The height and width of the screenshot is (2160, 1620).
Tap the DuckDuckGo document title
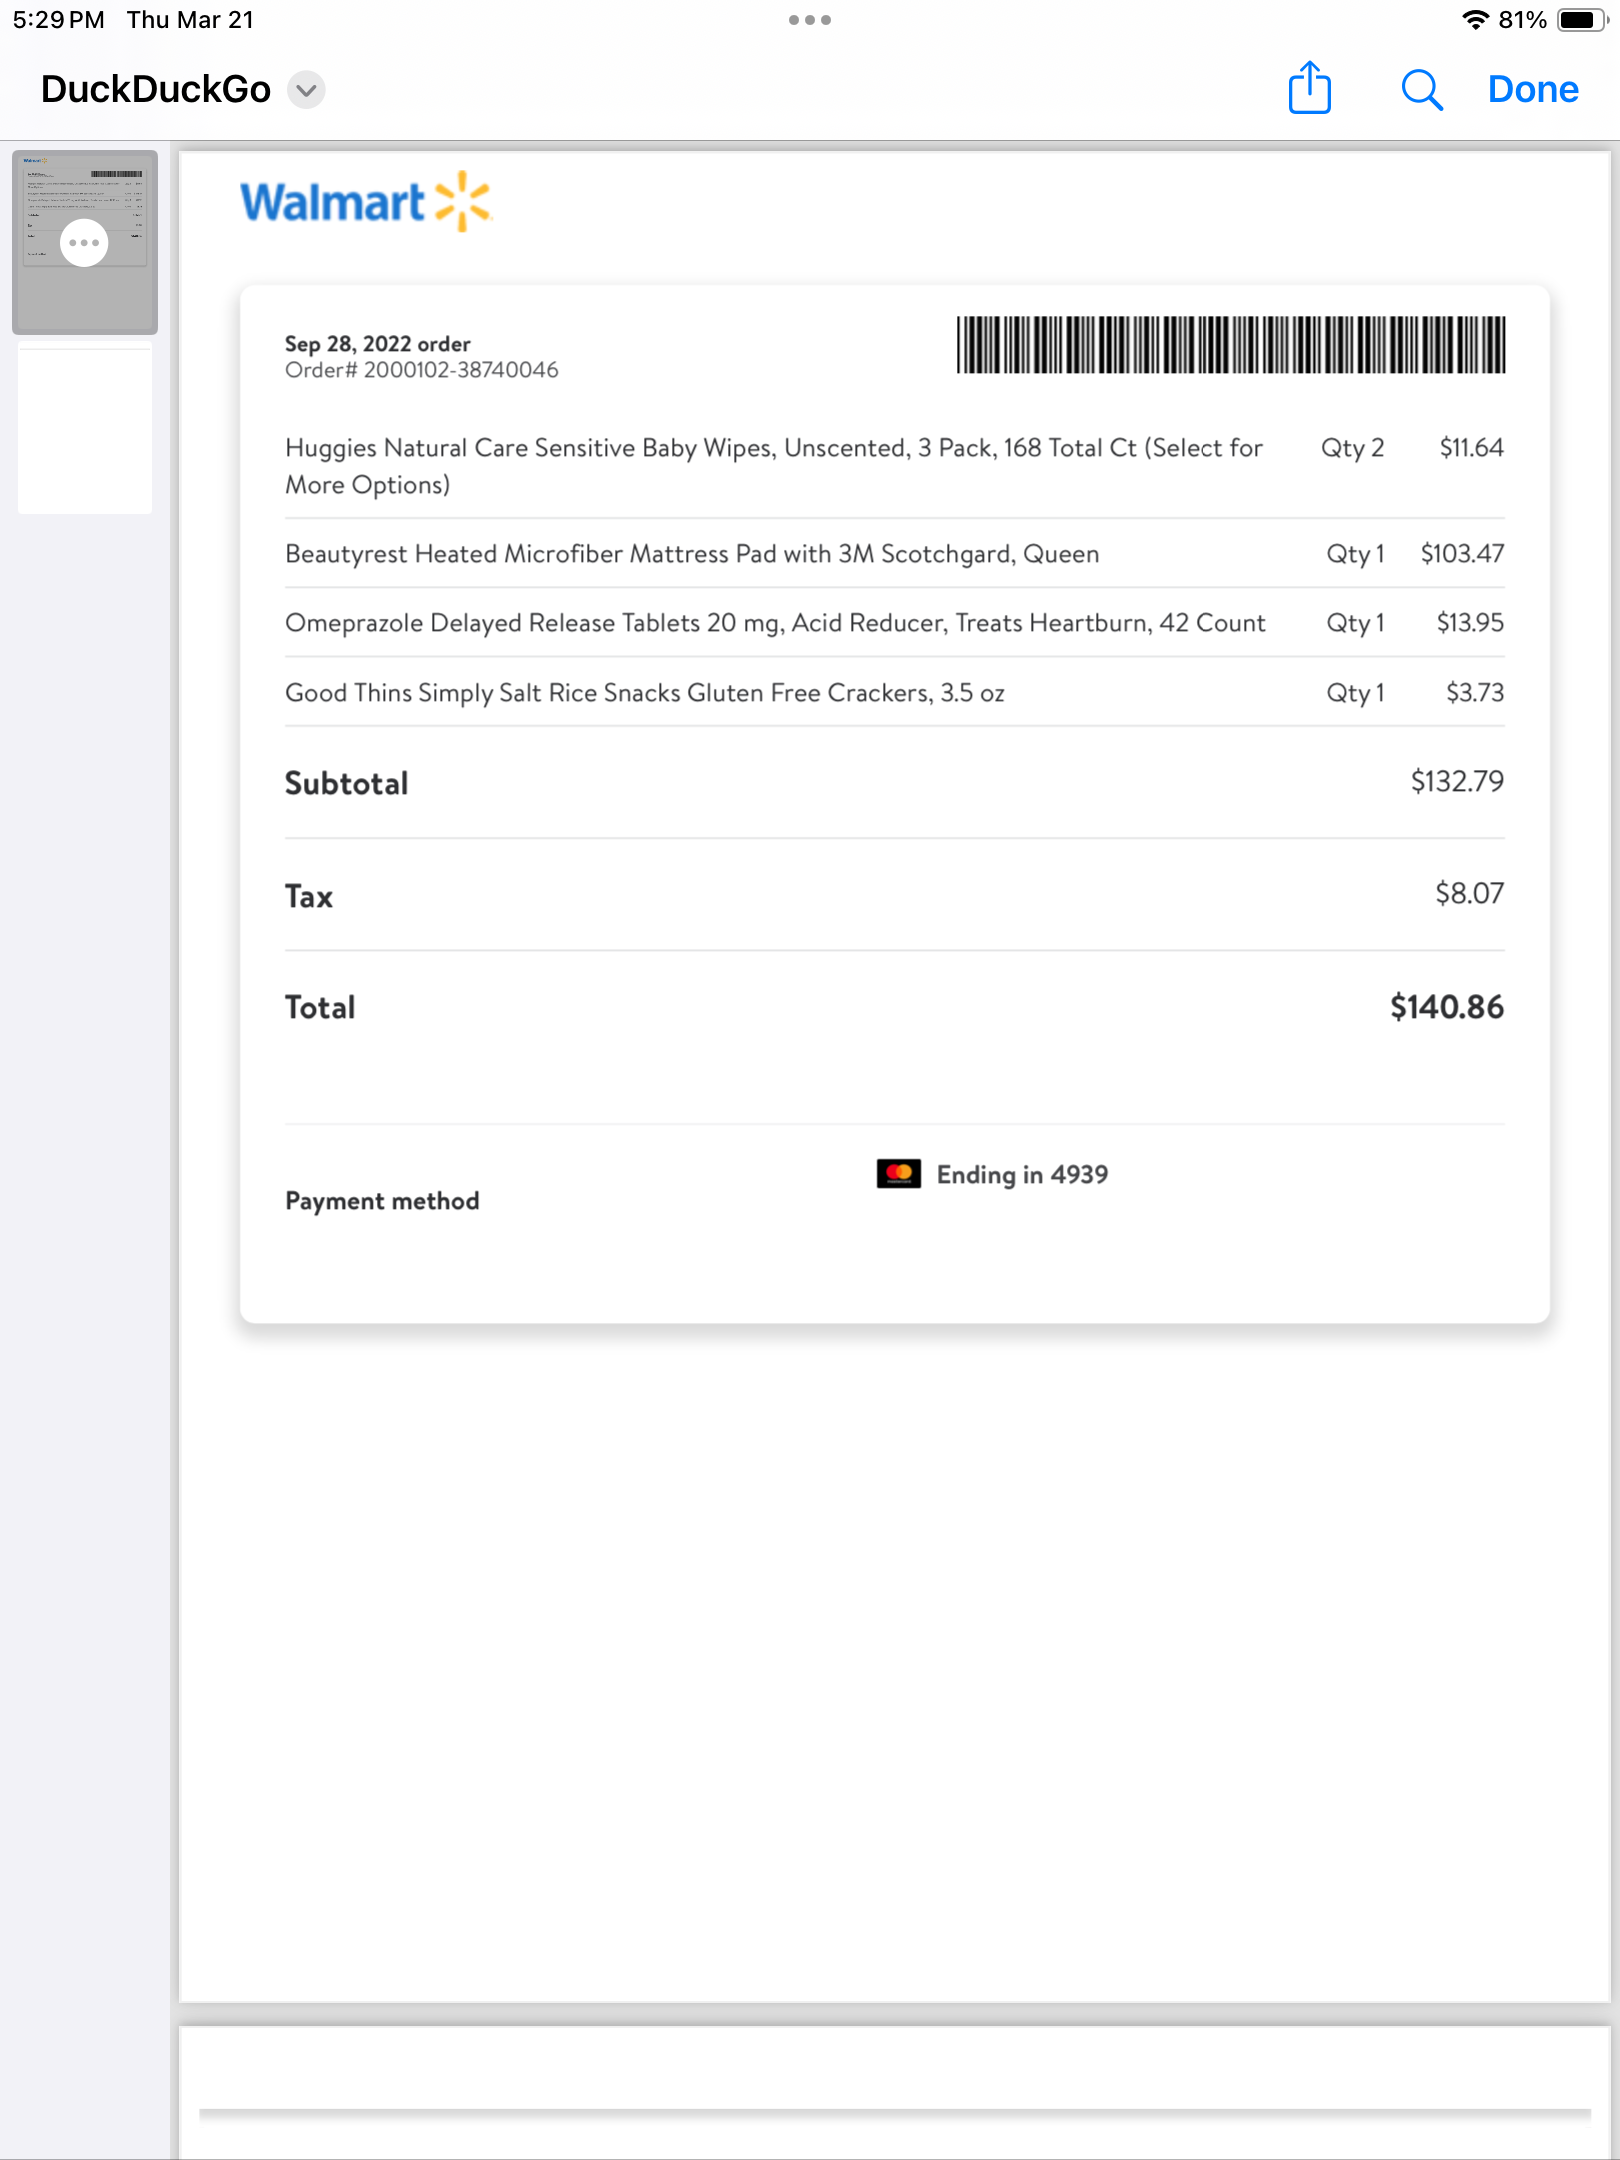[156, 89]
